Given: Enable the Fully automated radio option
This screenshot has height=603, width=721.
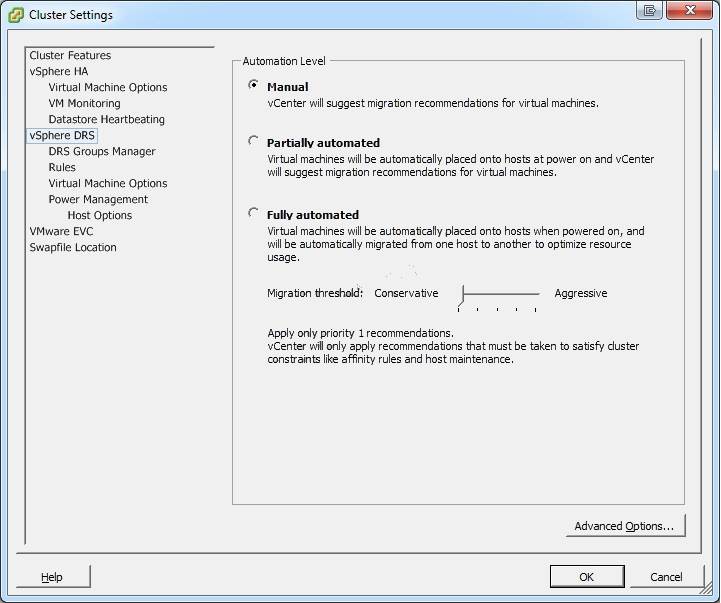Looking at the screenshot, I should tap(253, 213).
